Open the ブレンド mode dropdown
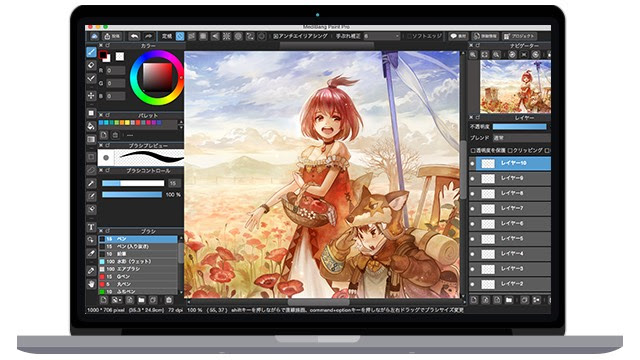 521,138
